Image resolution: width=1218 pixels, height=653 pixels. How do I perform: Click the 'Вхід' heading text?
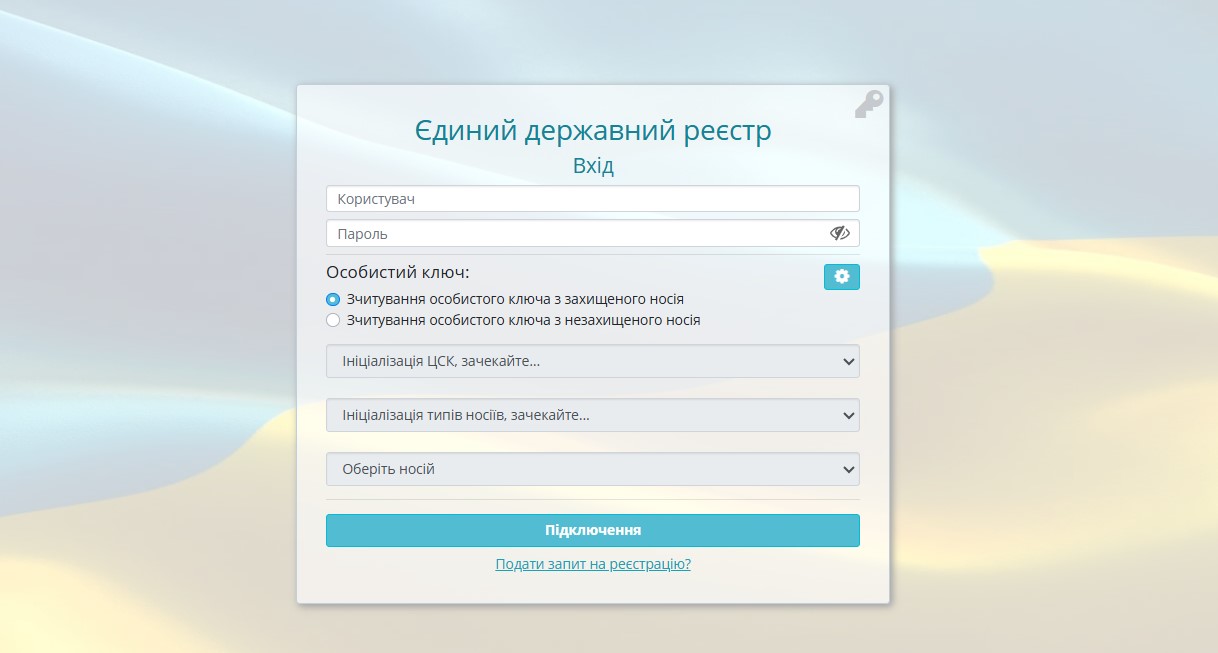tap(593, 166)
